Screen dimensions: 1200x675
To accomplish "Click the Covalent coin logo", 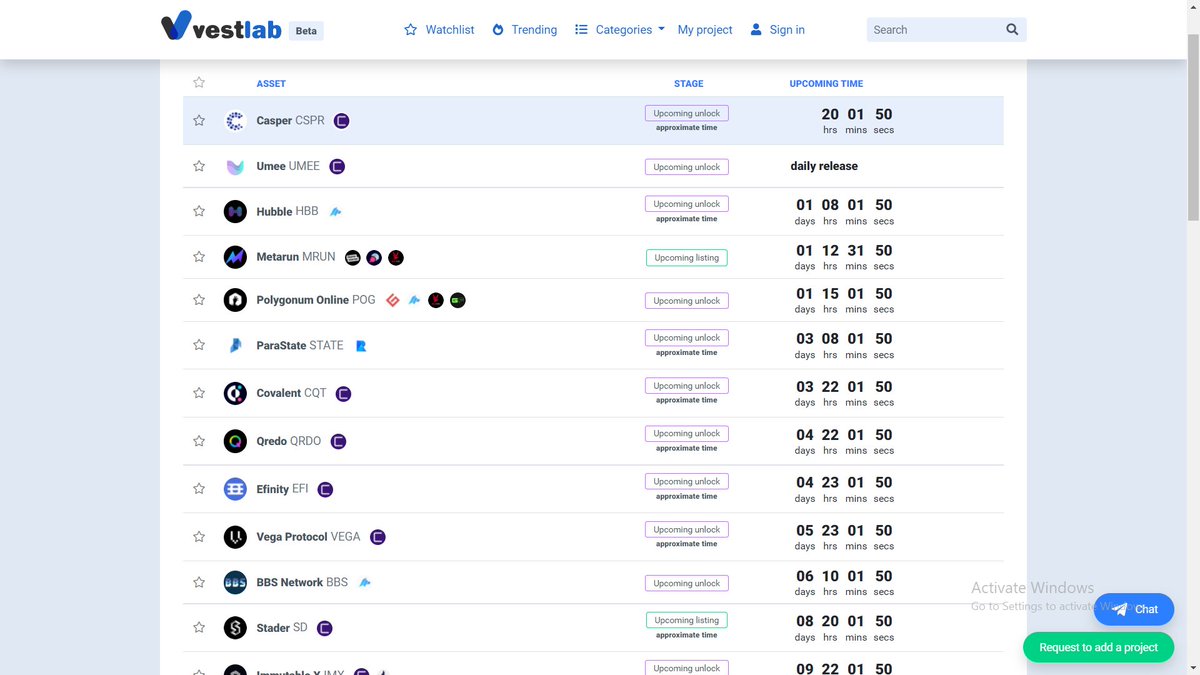I will coord(235,393).
